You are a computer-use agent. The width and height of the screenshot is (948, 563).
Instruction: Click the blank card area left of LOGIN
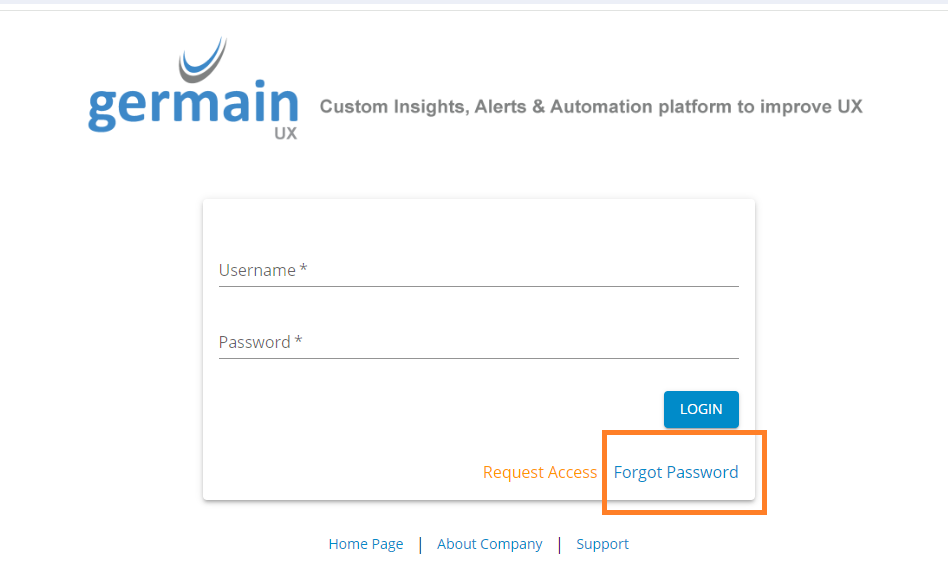point(430,409)
